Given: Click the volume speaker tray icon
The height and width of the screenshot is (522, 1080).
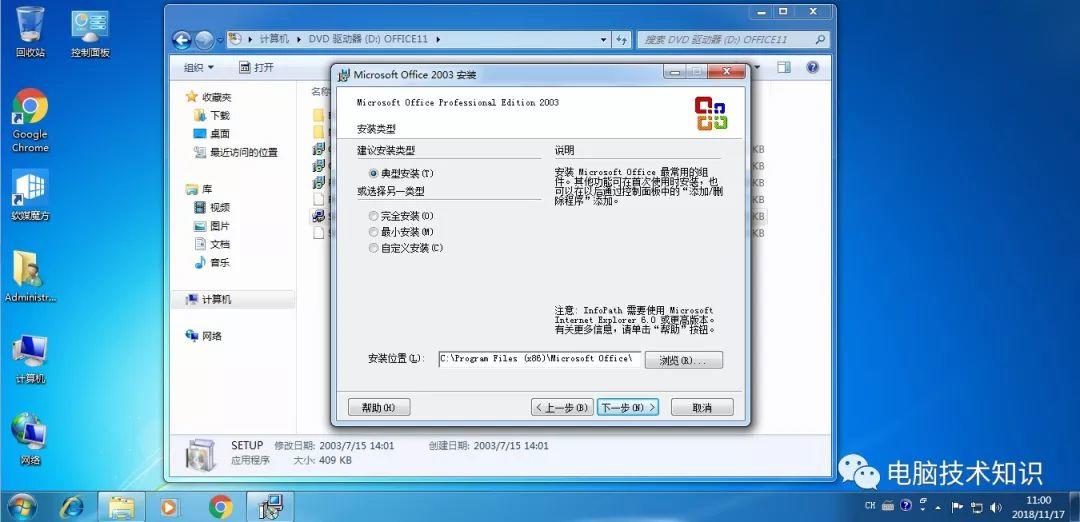Looking at the screenshot, I should point(995,508).
